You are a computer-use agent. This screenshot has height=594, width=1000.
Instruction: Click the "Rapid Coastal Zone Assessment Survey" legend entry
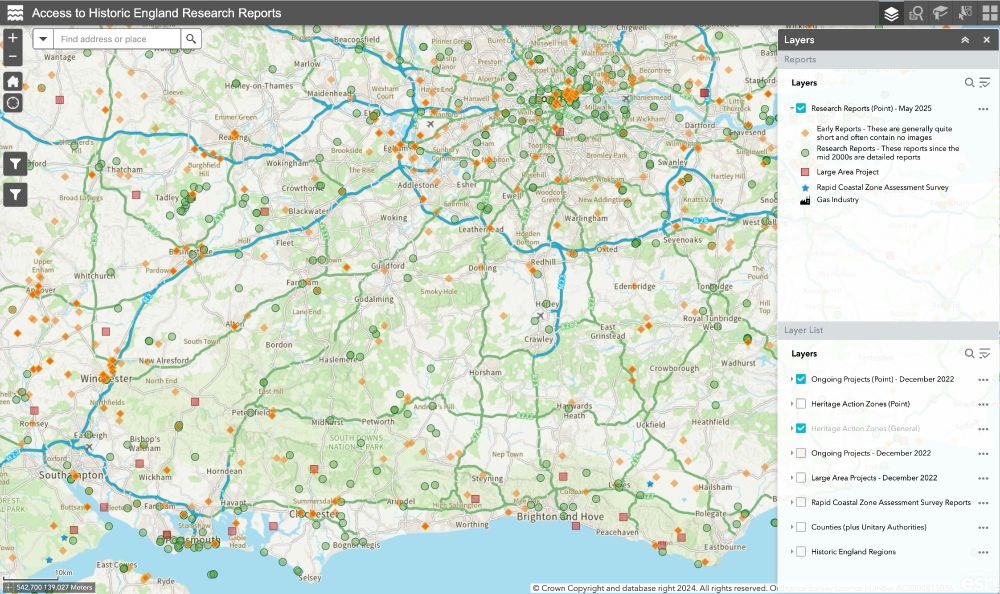tap(882, 188)
